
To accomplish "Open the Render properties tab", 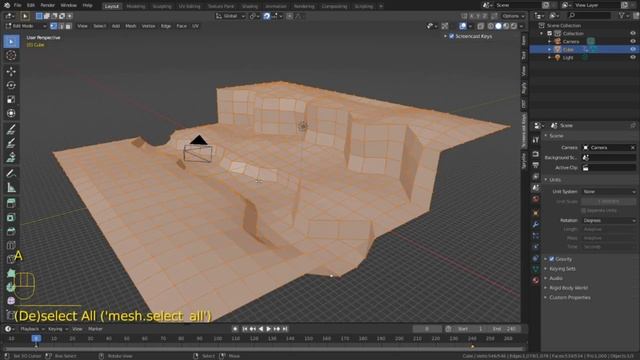I will pos(536,154).
